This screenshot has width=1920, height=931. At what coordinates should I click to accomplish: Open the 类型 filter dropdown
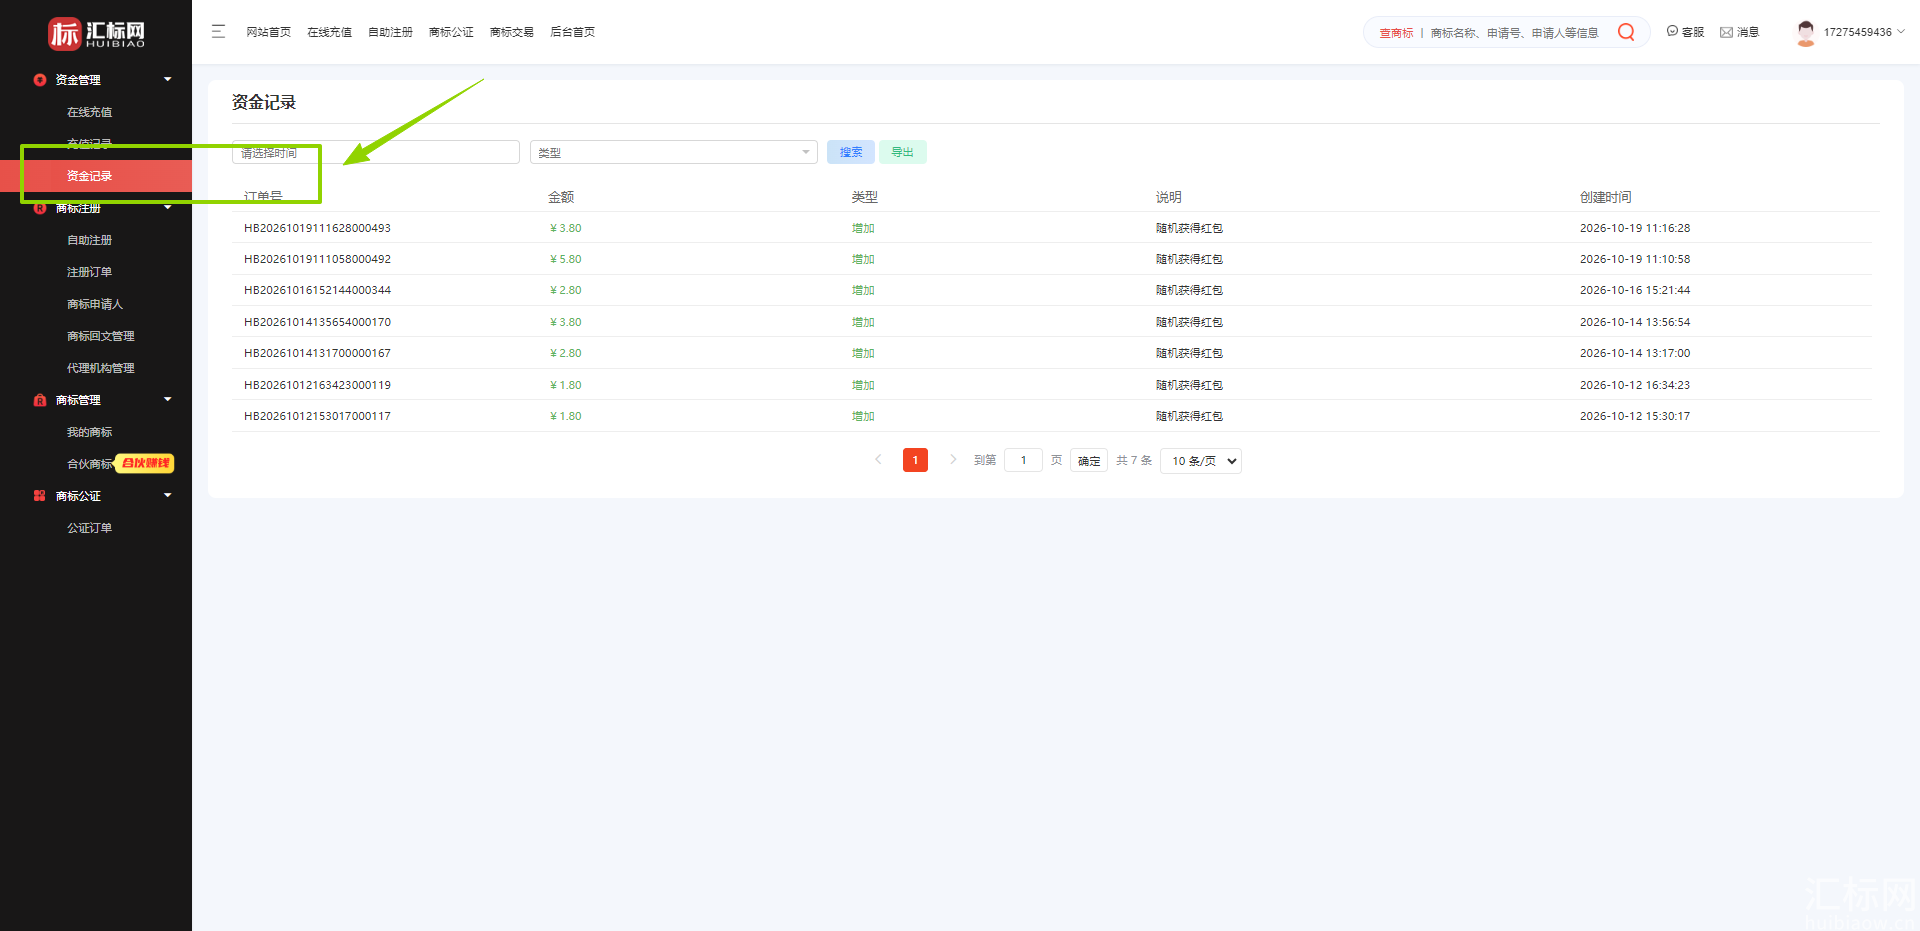[674, 152]
